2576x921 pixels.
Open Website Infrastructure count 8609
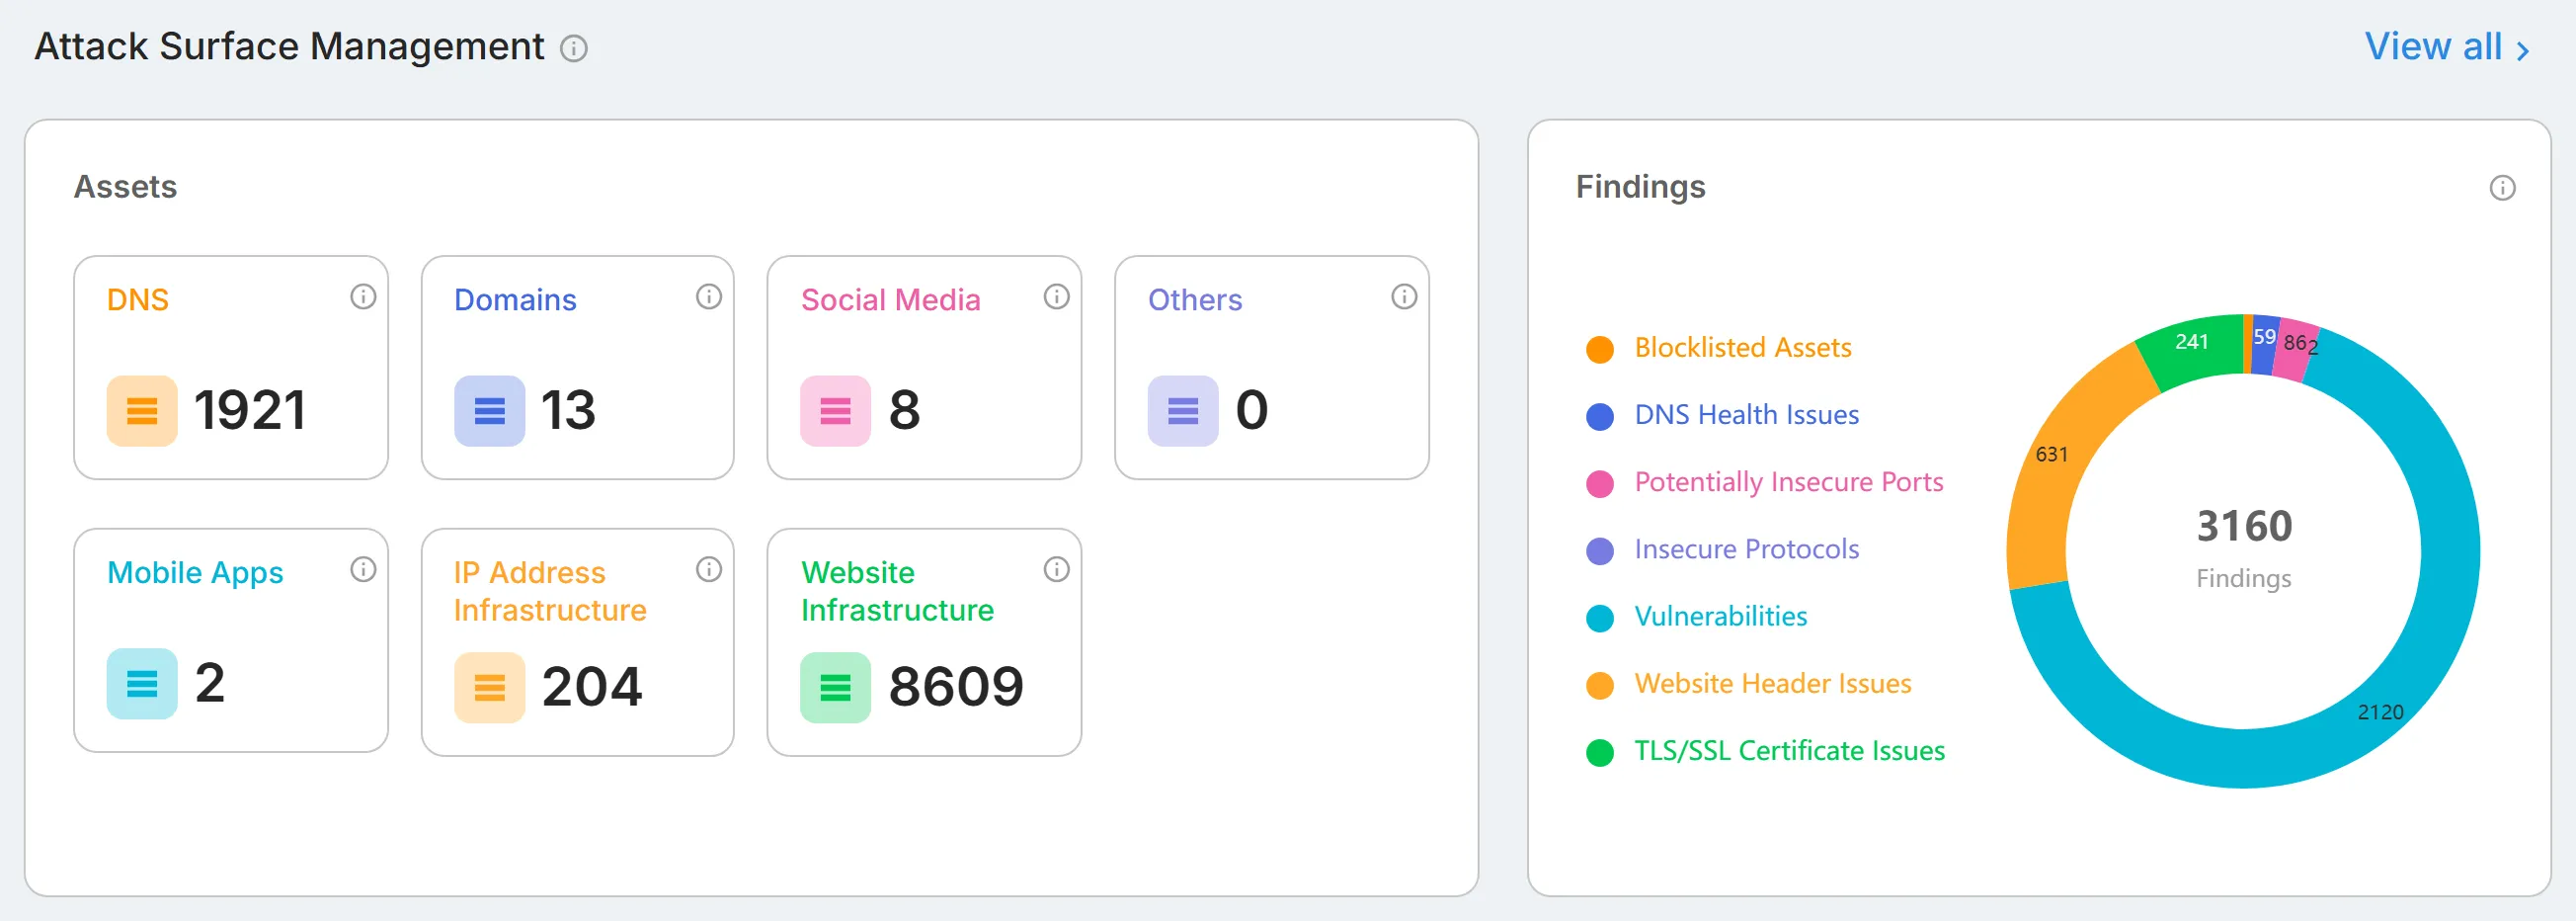(x=956, y=688)
